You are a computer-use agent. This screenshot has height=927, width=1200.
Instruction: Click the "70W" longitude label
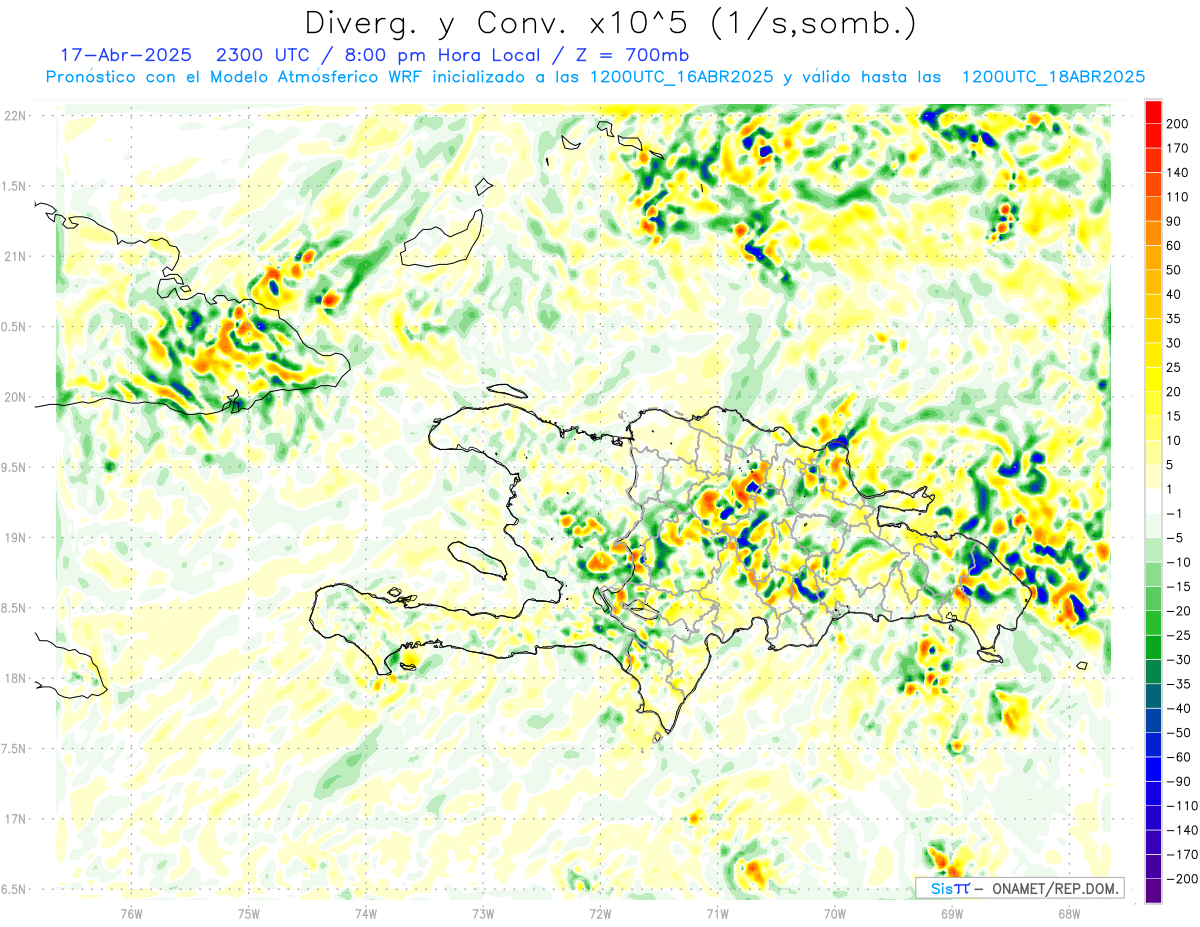834,913
